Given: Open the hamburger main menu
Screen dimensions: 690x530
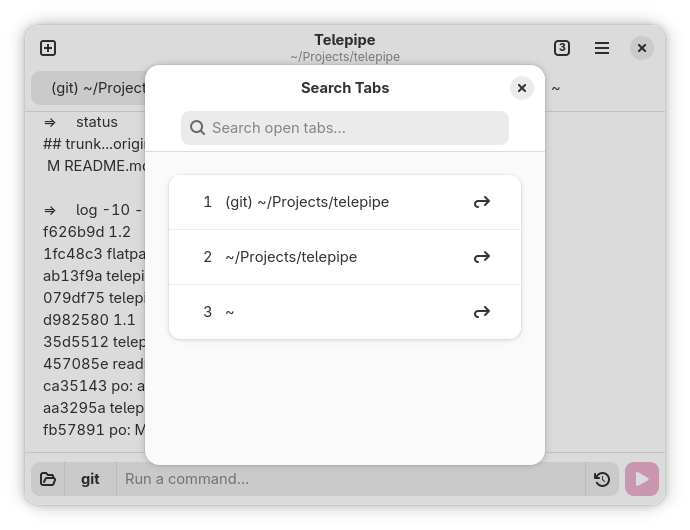Looking at the screenshot, I should point(602,48).
